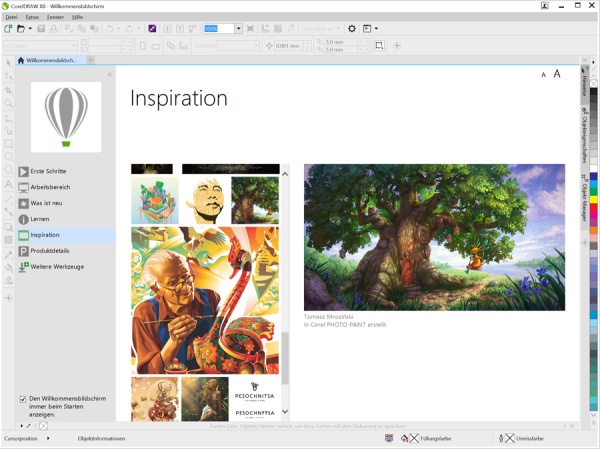Open Lernen page
Viewport: 600px width, 449px height.
click(67, 219)
